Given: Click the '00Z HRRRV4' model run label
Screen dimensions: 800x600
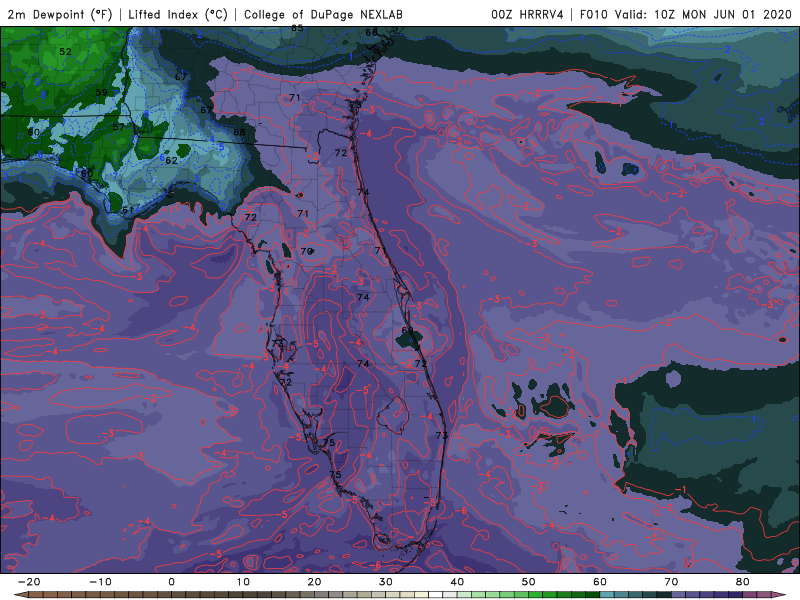Looking at the screenshot, I should [527, 14].
